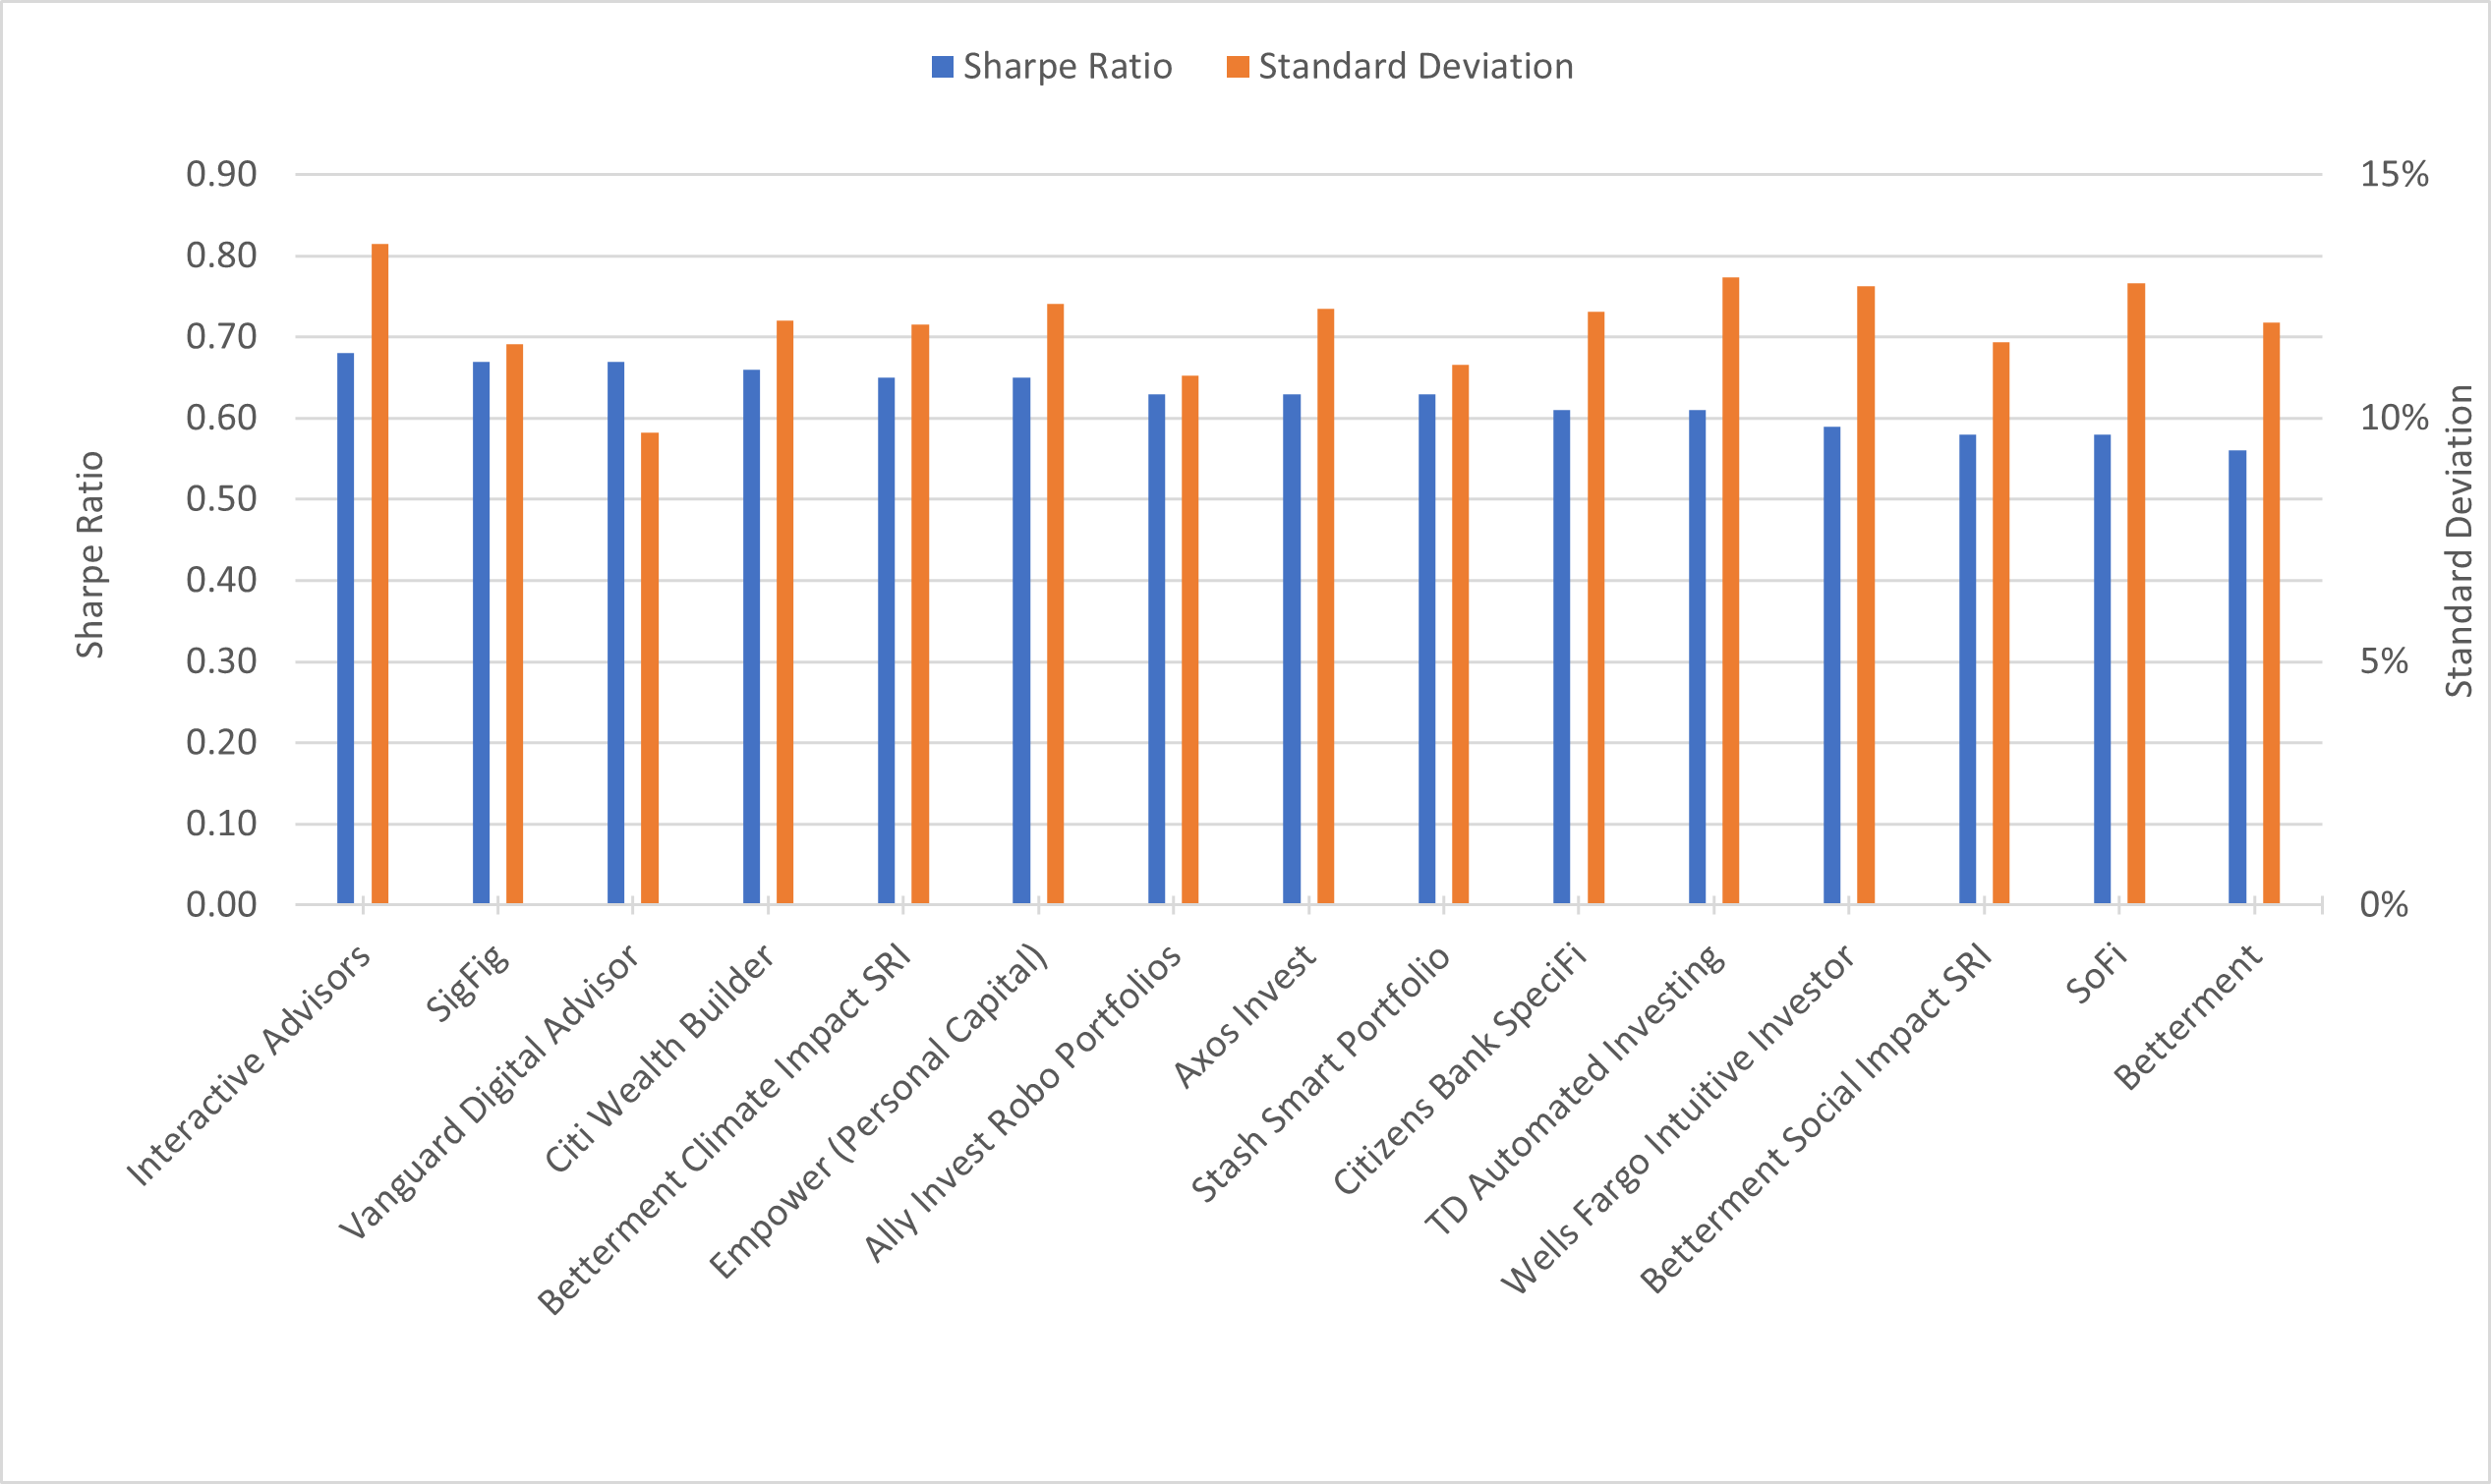The image size is (2491, 1484).
Task: Click Axos Invest blue Sharpe Ratio bar
Action: pyautogui.click(x=1292, y=649)
